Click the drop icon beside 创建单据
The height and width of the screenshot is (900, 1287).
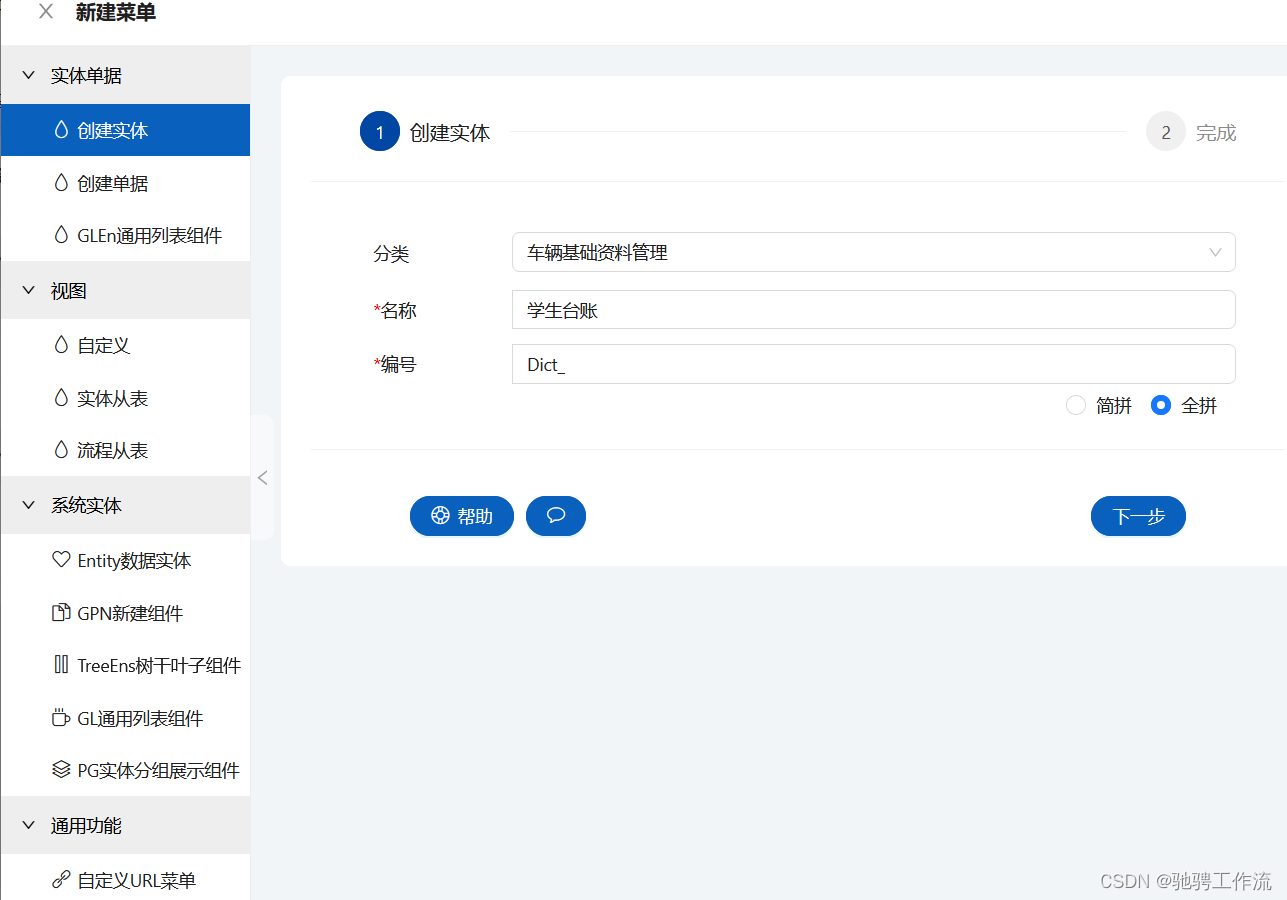tap(61, 183)
